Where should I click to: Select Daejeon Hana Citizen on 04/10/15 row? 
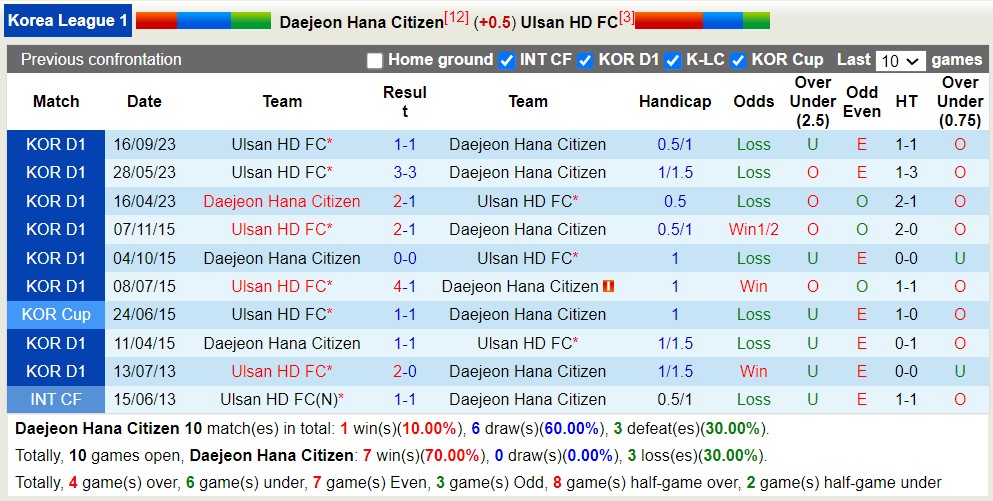[x=282, y=258]
